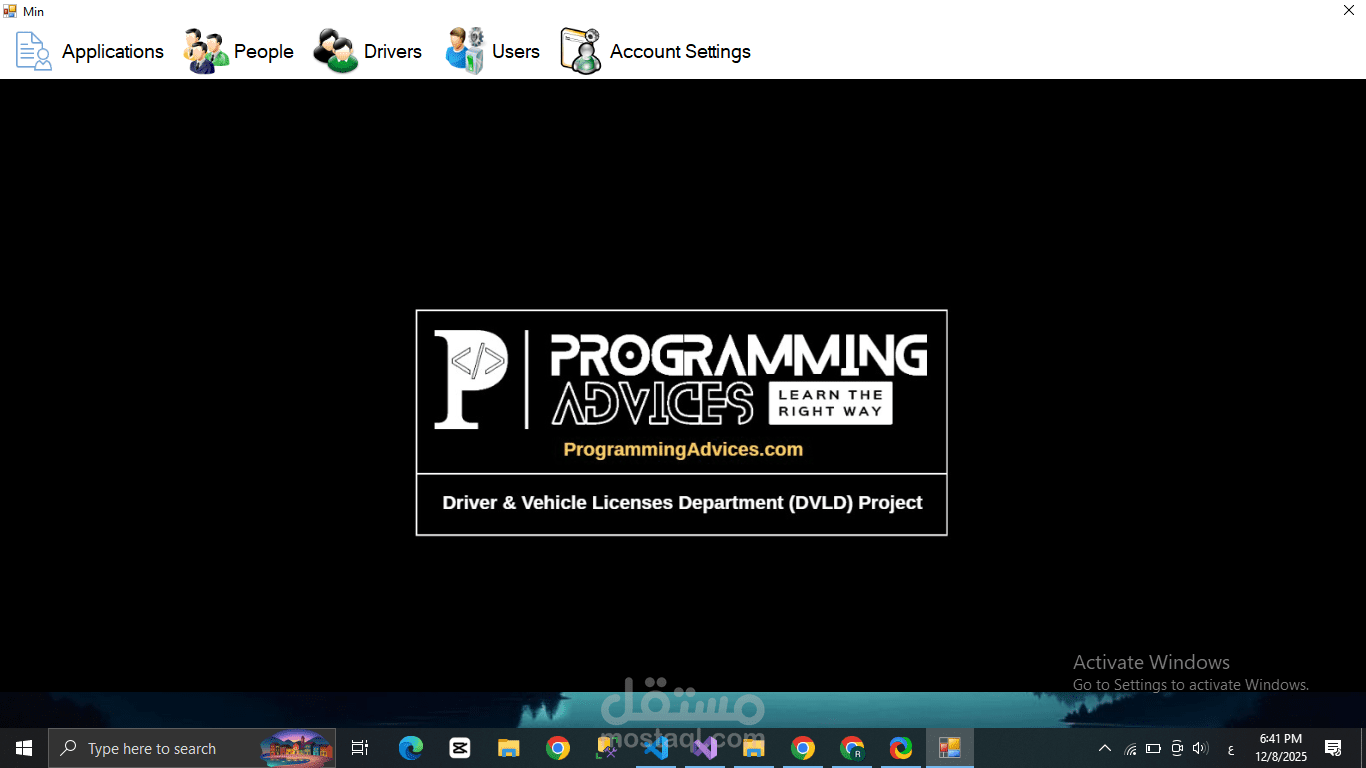Open the notification Action Center
The width and height of the screenshot is (1366, 768).
pyautogui.click(x=1333, y=748)
